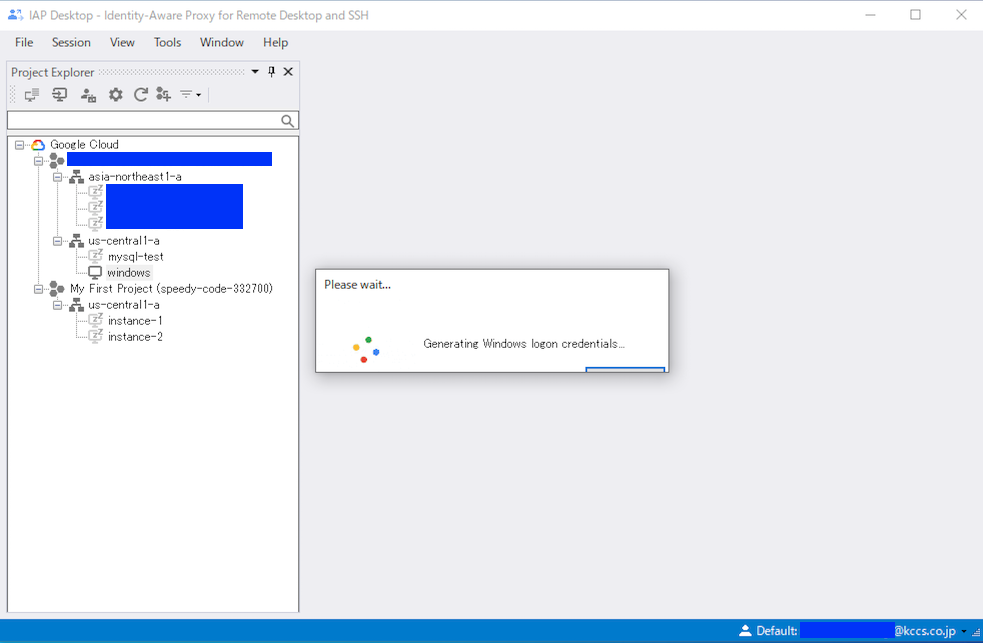Image resolution: width=983 pixels, height=643 pixels.
Task: Click the sign-in toolbar icon in Project Explorer
Action: tap(60, 94)
